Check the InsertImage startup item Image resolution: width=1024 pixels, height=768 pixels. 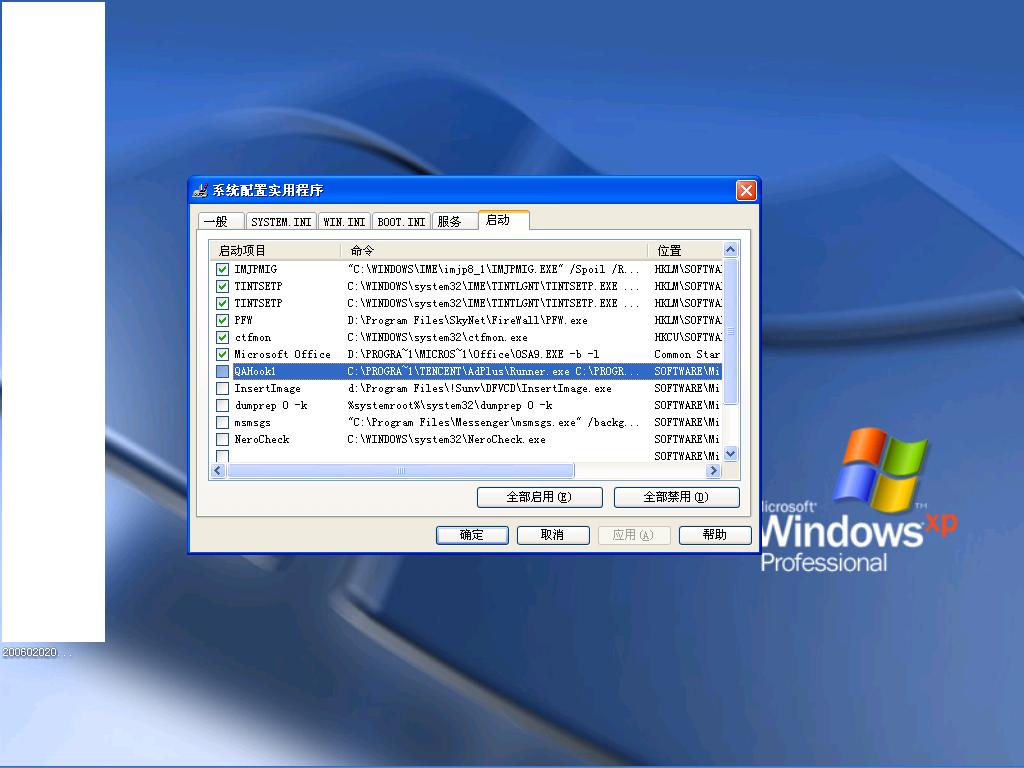222,388
